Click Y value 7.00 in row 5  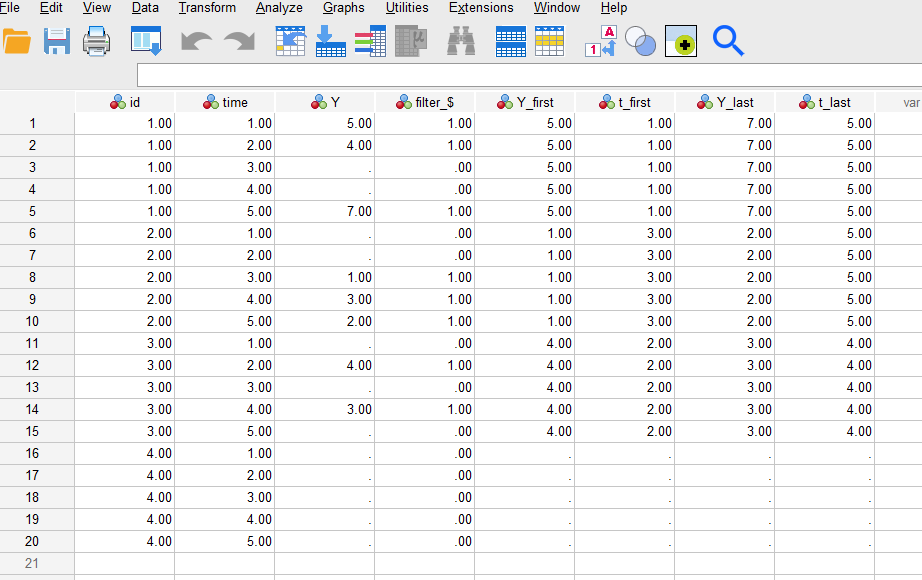325,211
